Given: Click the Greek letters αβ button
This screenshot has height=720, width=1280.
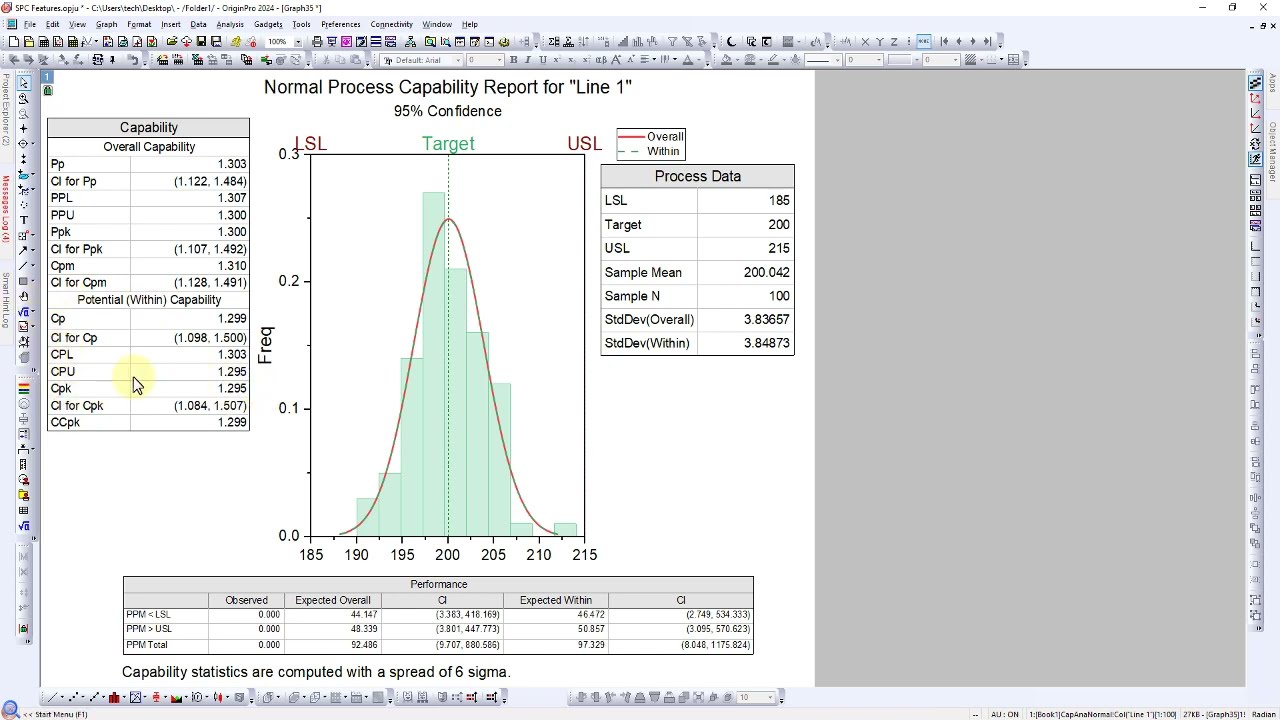Looking at the screenshot, I should pos(601,60).
